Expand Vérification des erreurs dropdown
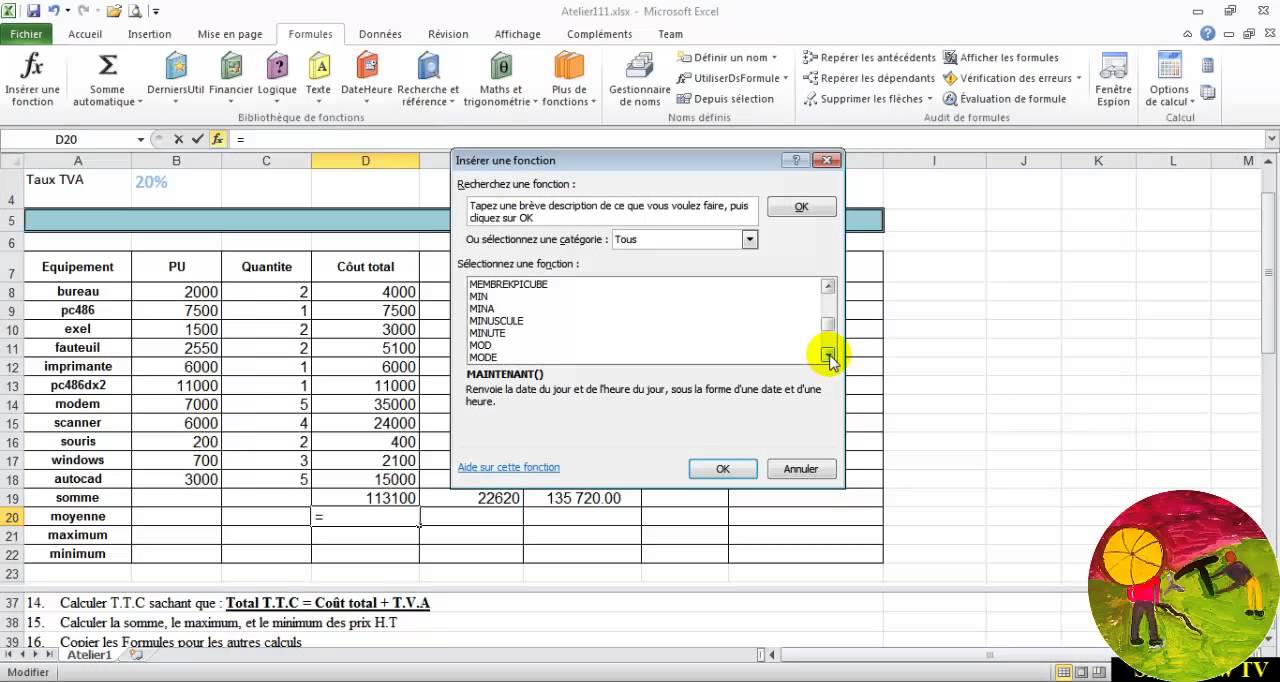 pos(1079,78)
